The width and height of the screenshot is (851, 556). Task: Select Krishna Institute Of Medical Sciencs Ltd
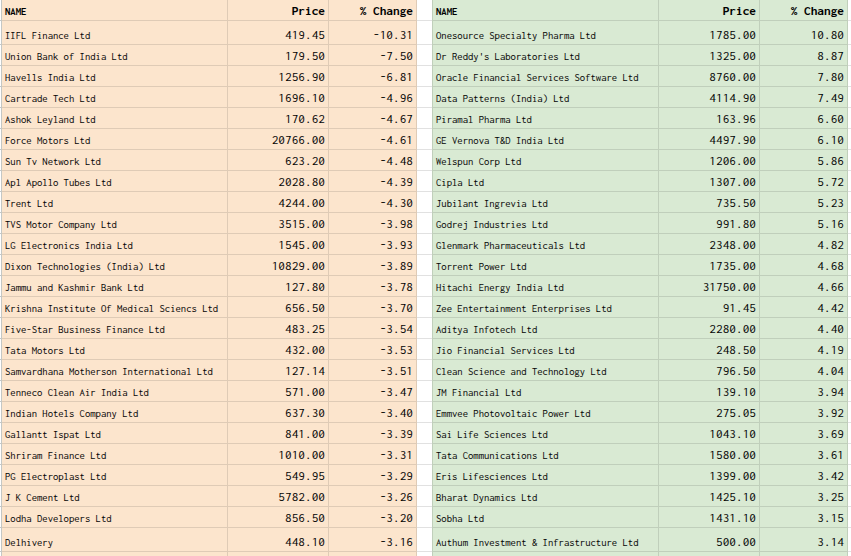tap(111, 309)
